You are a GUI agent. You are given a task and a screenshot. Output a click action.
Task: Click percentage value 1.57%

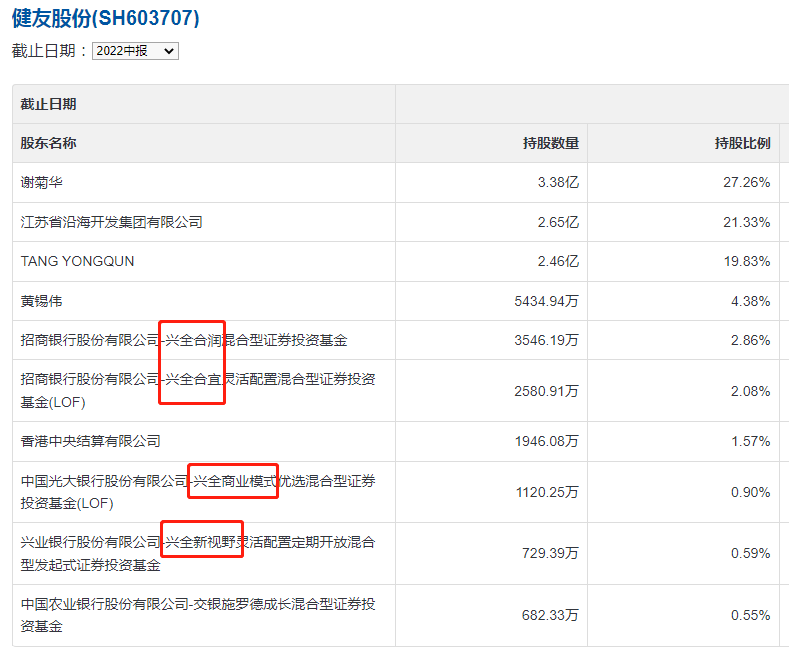(751, 441)
